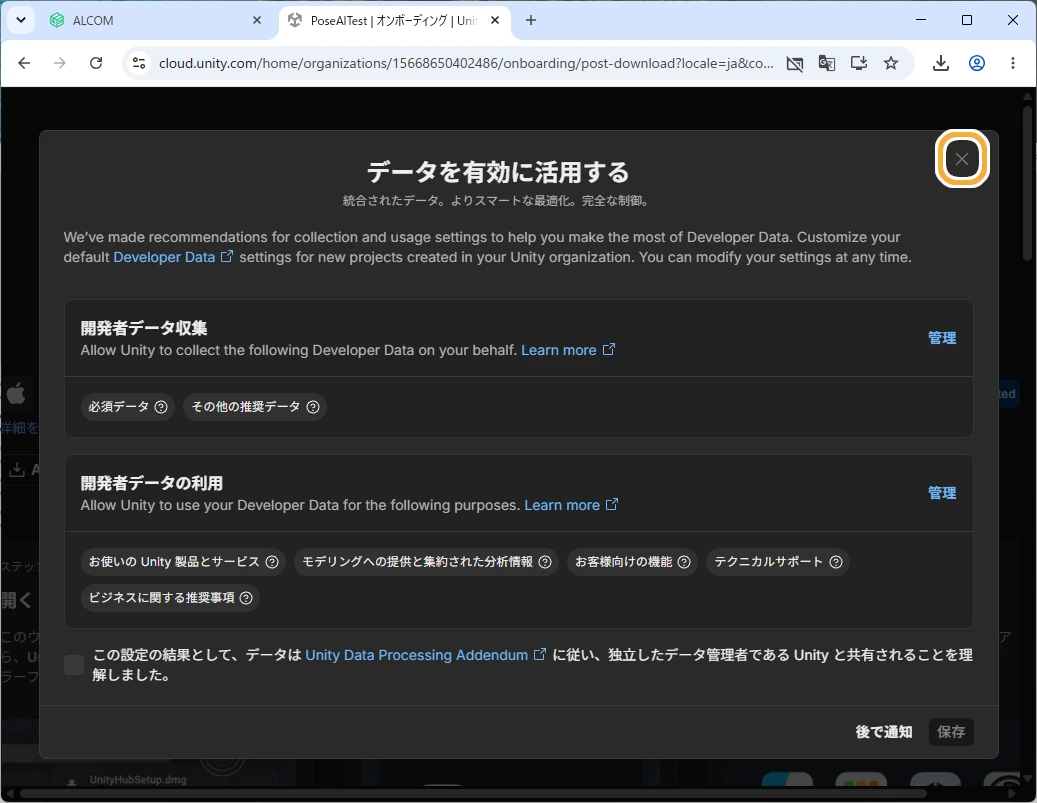
Task: Close the ALCOM tab
Action: [x=257, y=21]
